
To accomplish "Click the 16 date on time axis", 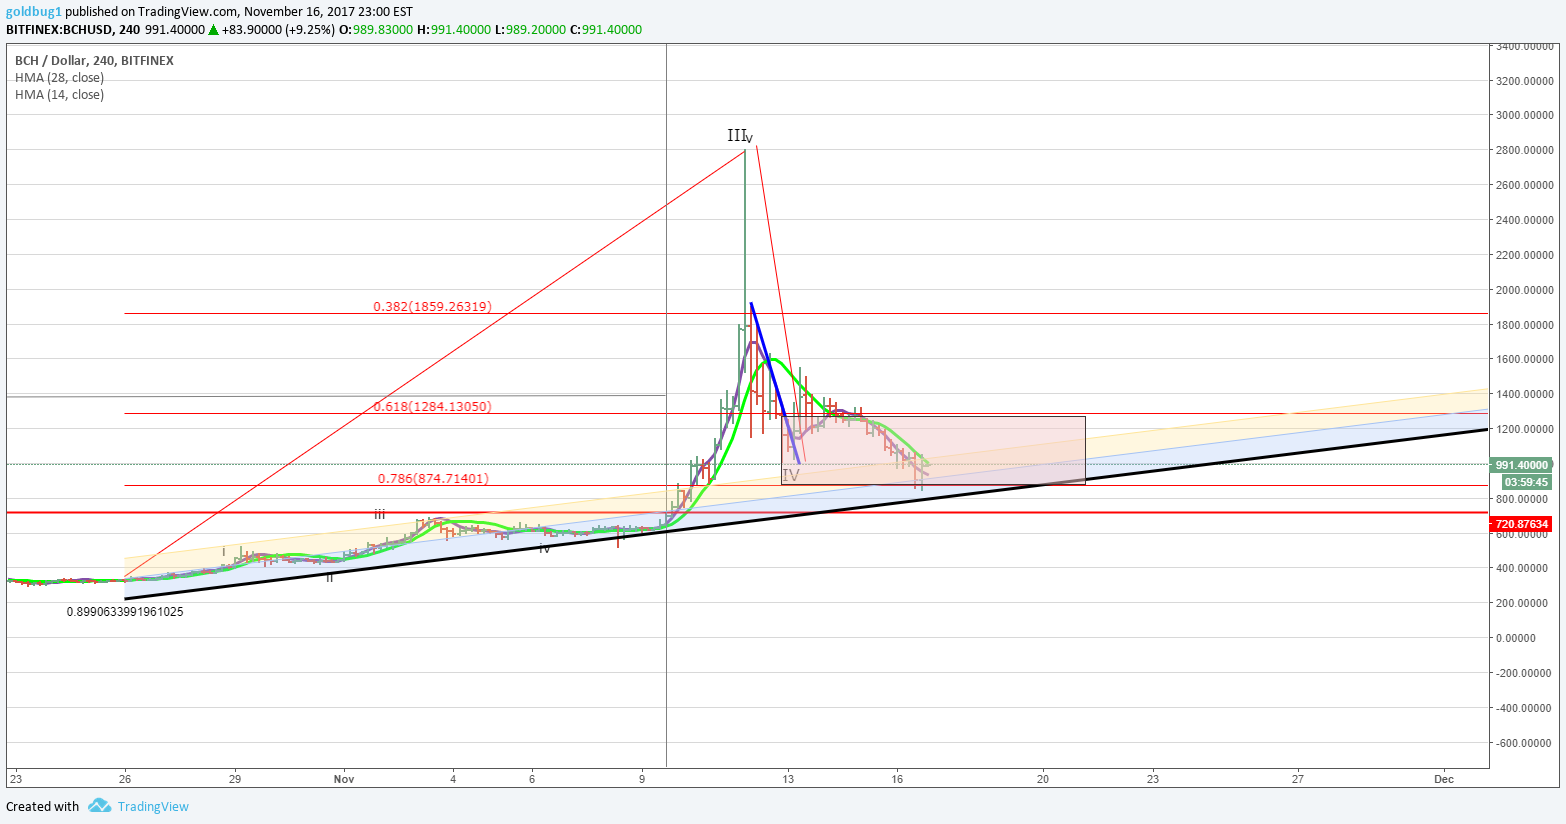I will pyautogui.click(x=898, y=779).
